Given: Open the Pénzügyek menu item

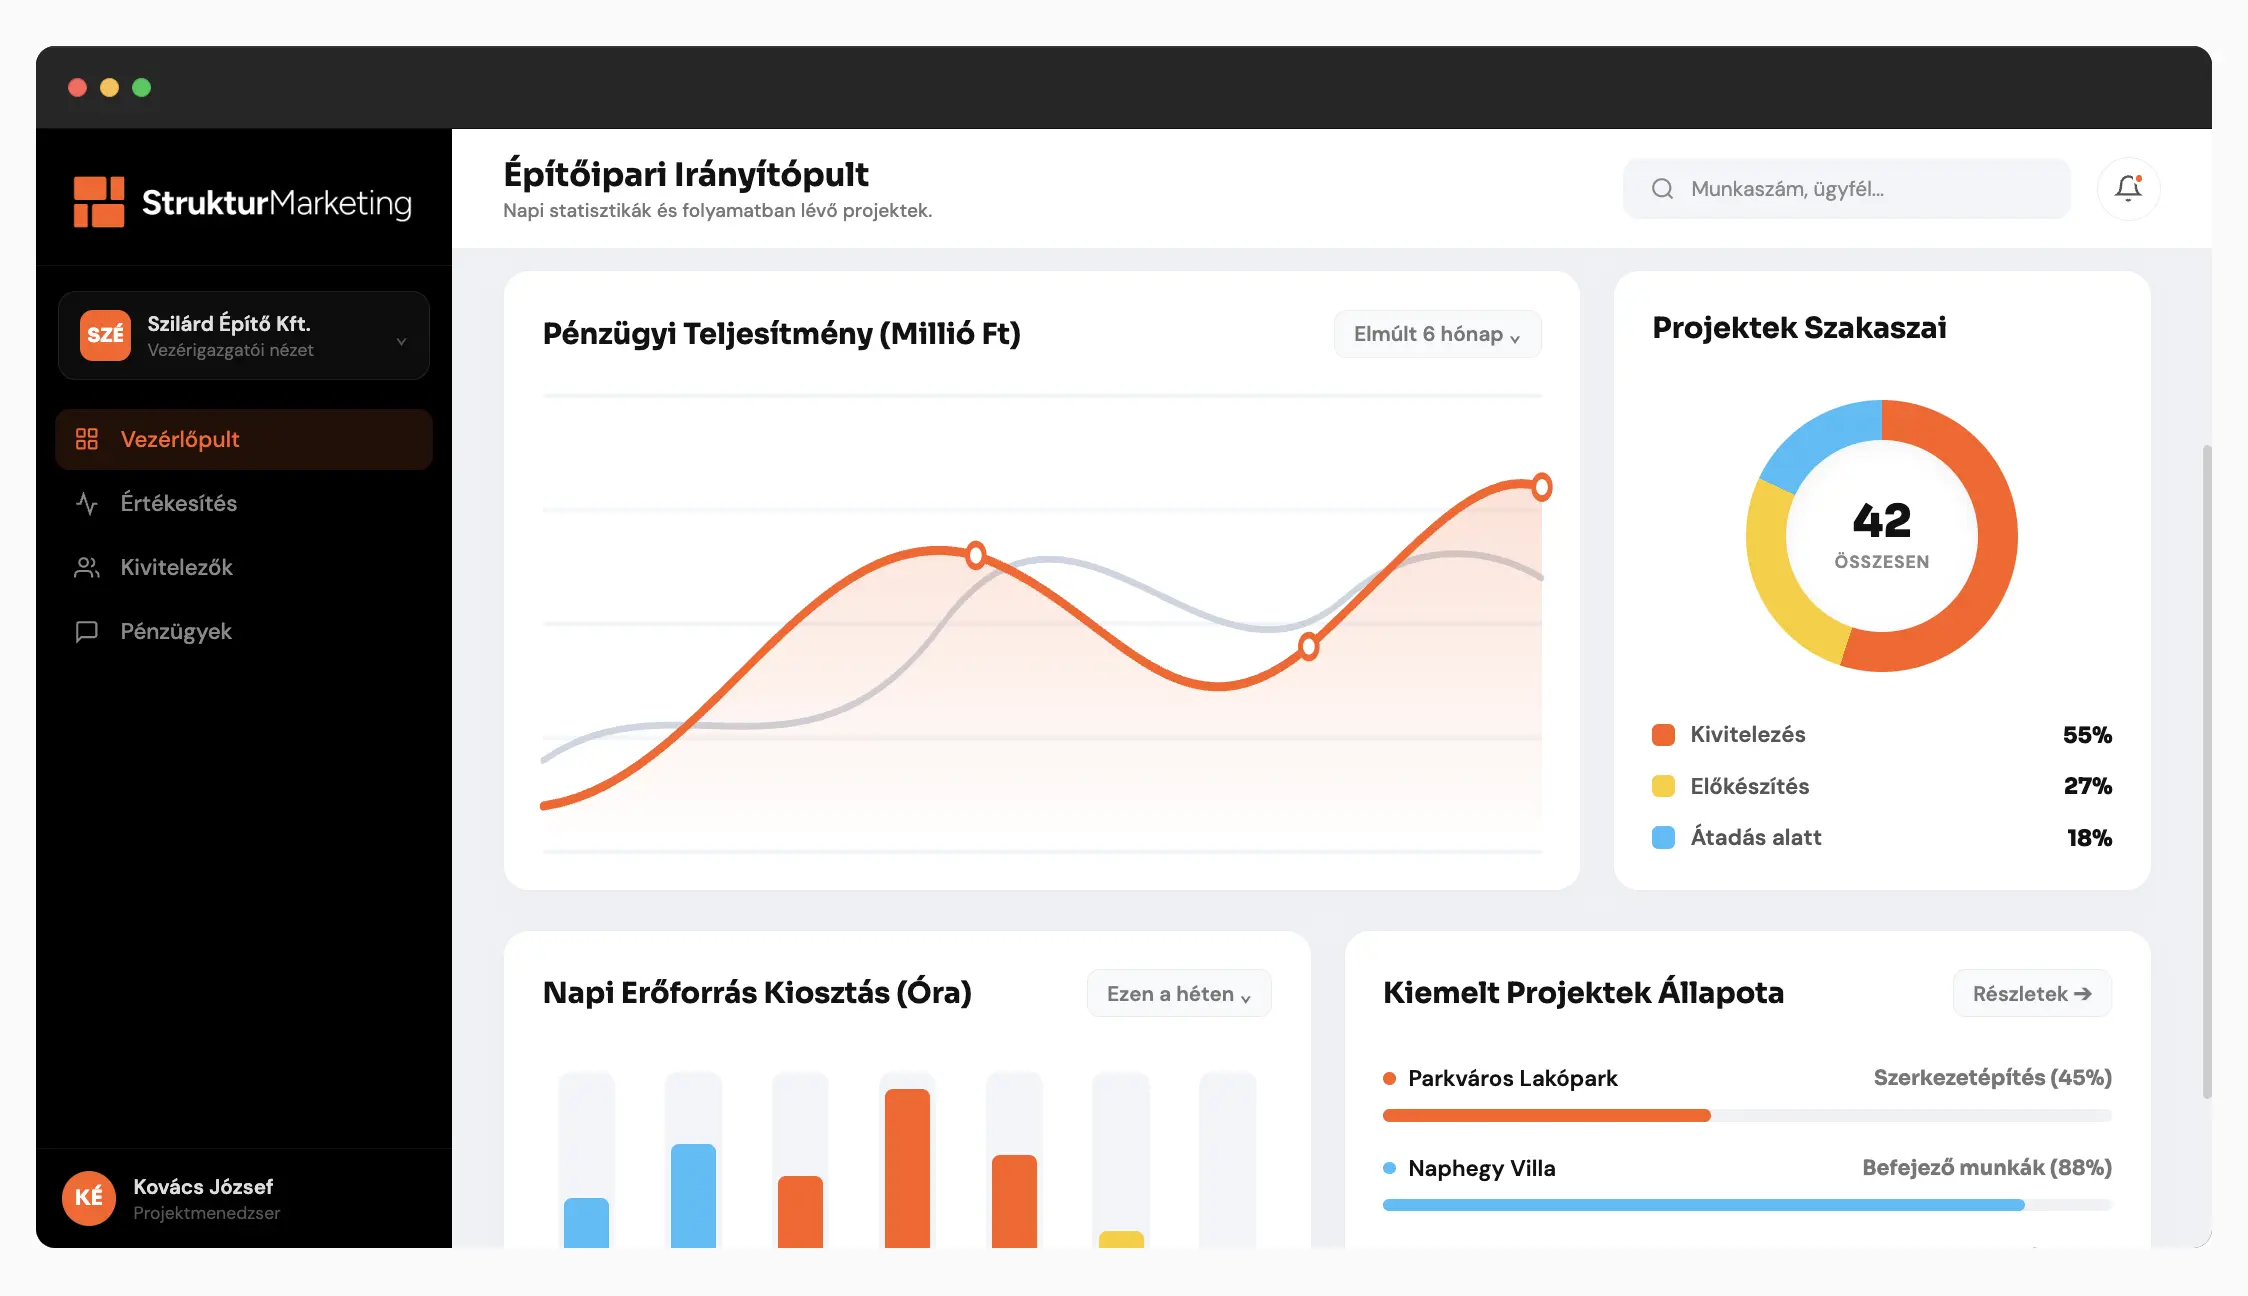Looking at the screenshot, I should (176, 631).
